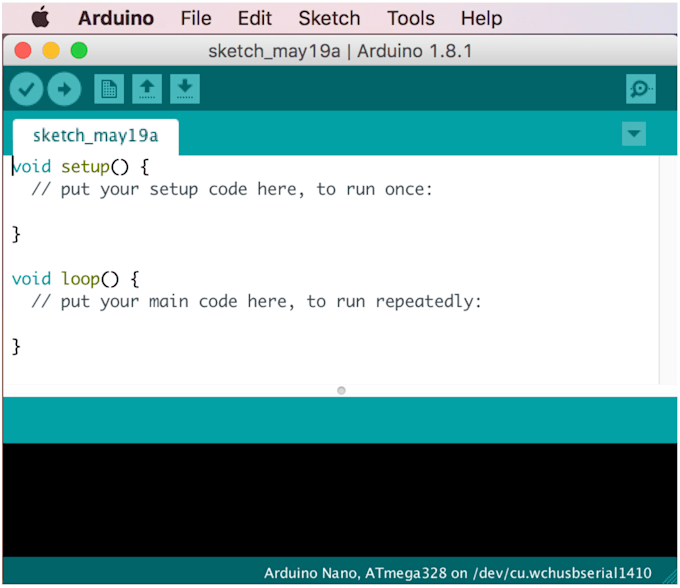Open the Help menu
Screen dimensions: 680x588
481,18
